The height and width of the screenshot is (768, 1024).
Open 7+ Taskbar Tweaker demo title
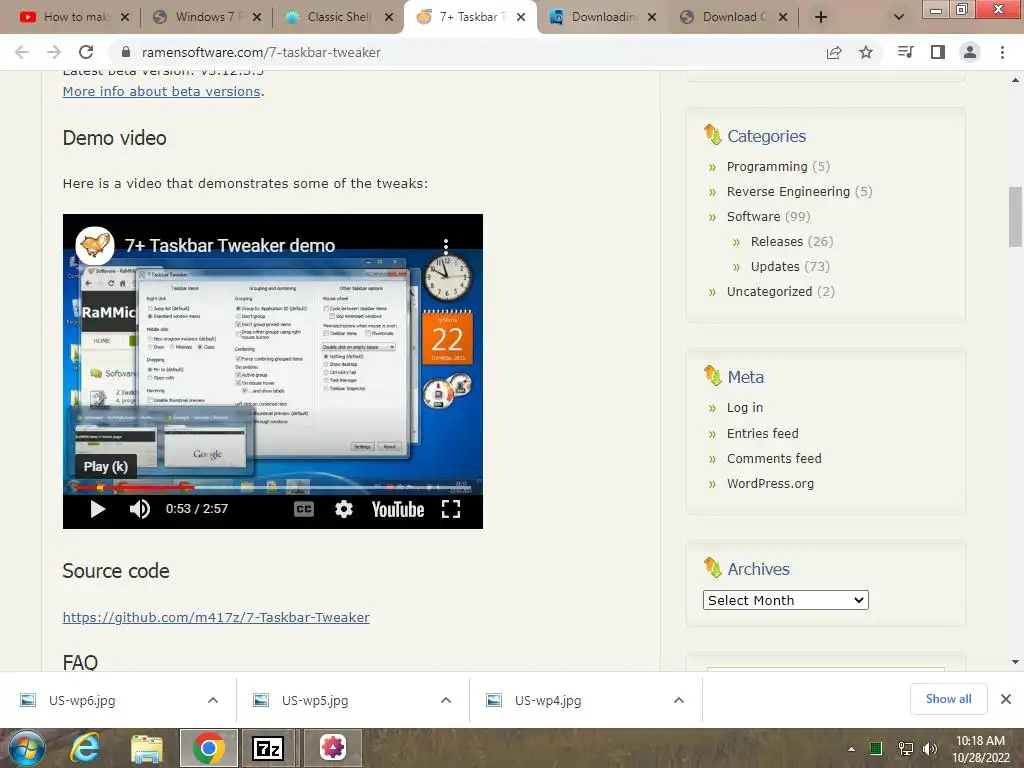(x=230, y=246)
